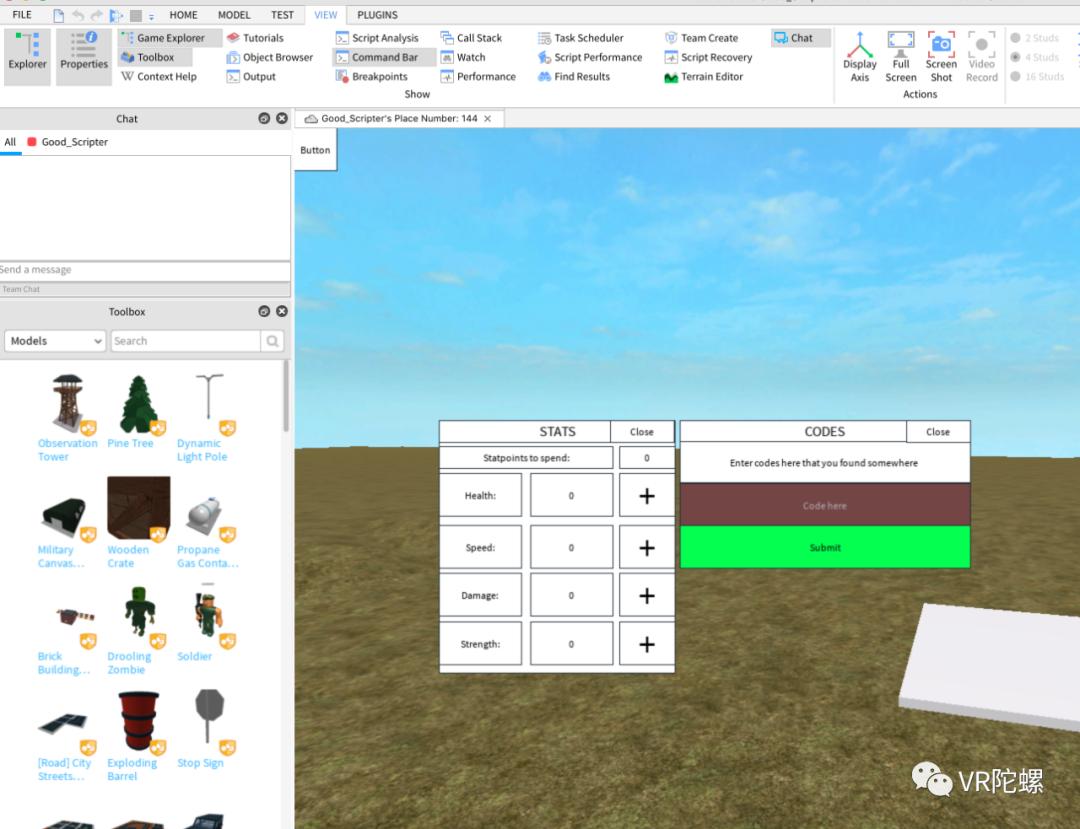Open the Properties panel
This screenshot has width=1080, height=829.
(83, 55)
